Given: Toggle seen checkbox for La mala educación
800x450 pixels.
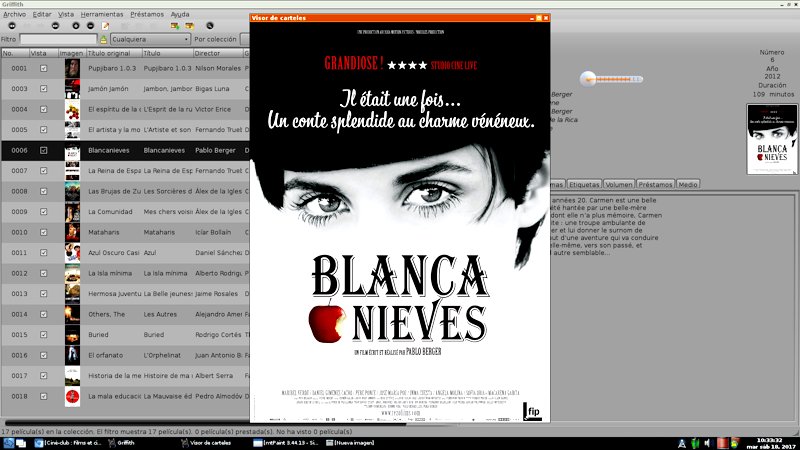Looking at the screenshot, I should point(43,396).
